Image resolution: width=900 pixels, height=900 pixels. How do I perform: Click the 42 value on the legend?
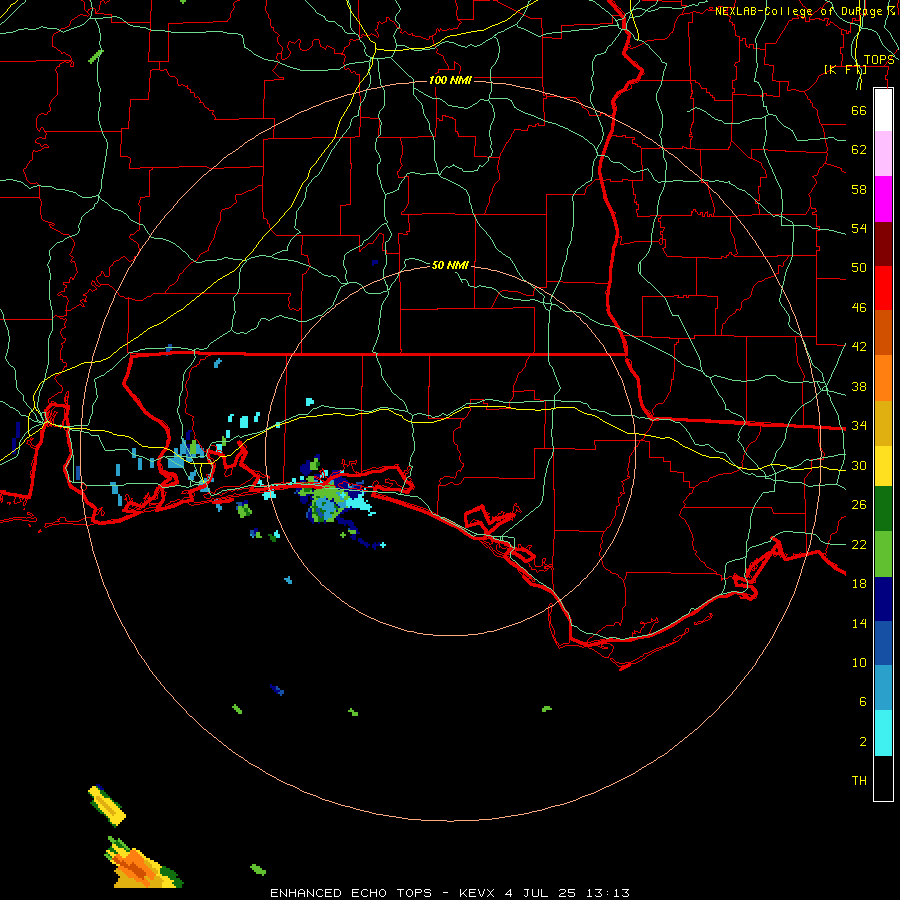[x=859, y=346]
